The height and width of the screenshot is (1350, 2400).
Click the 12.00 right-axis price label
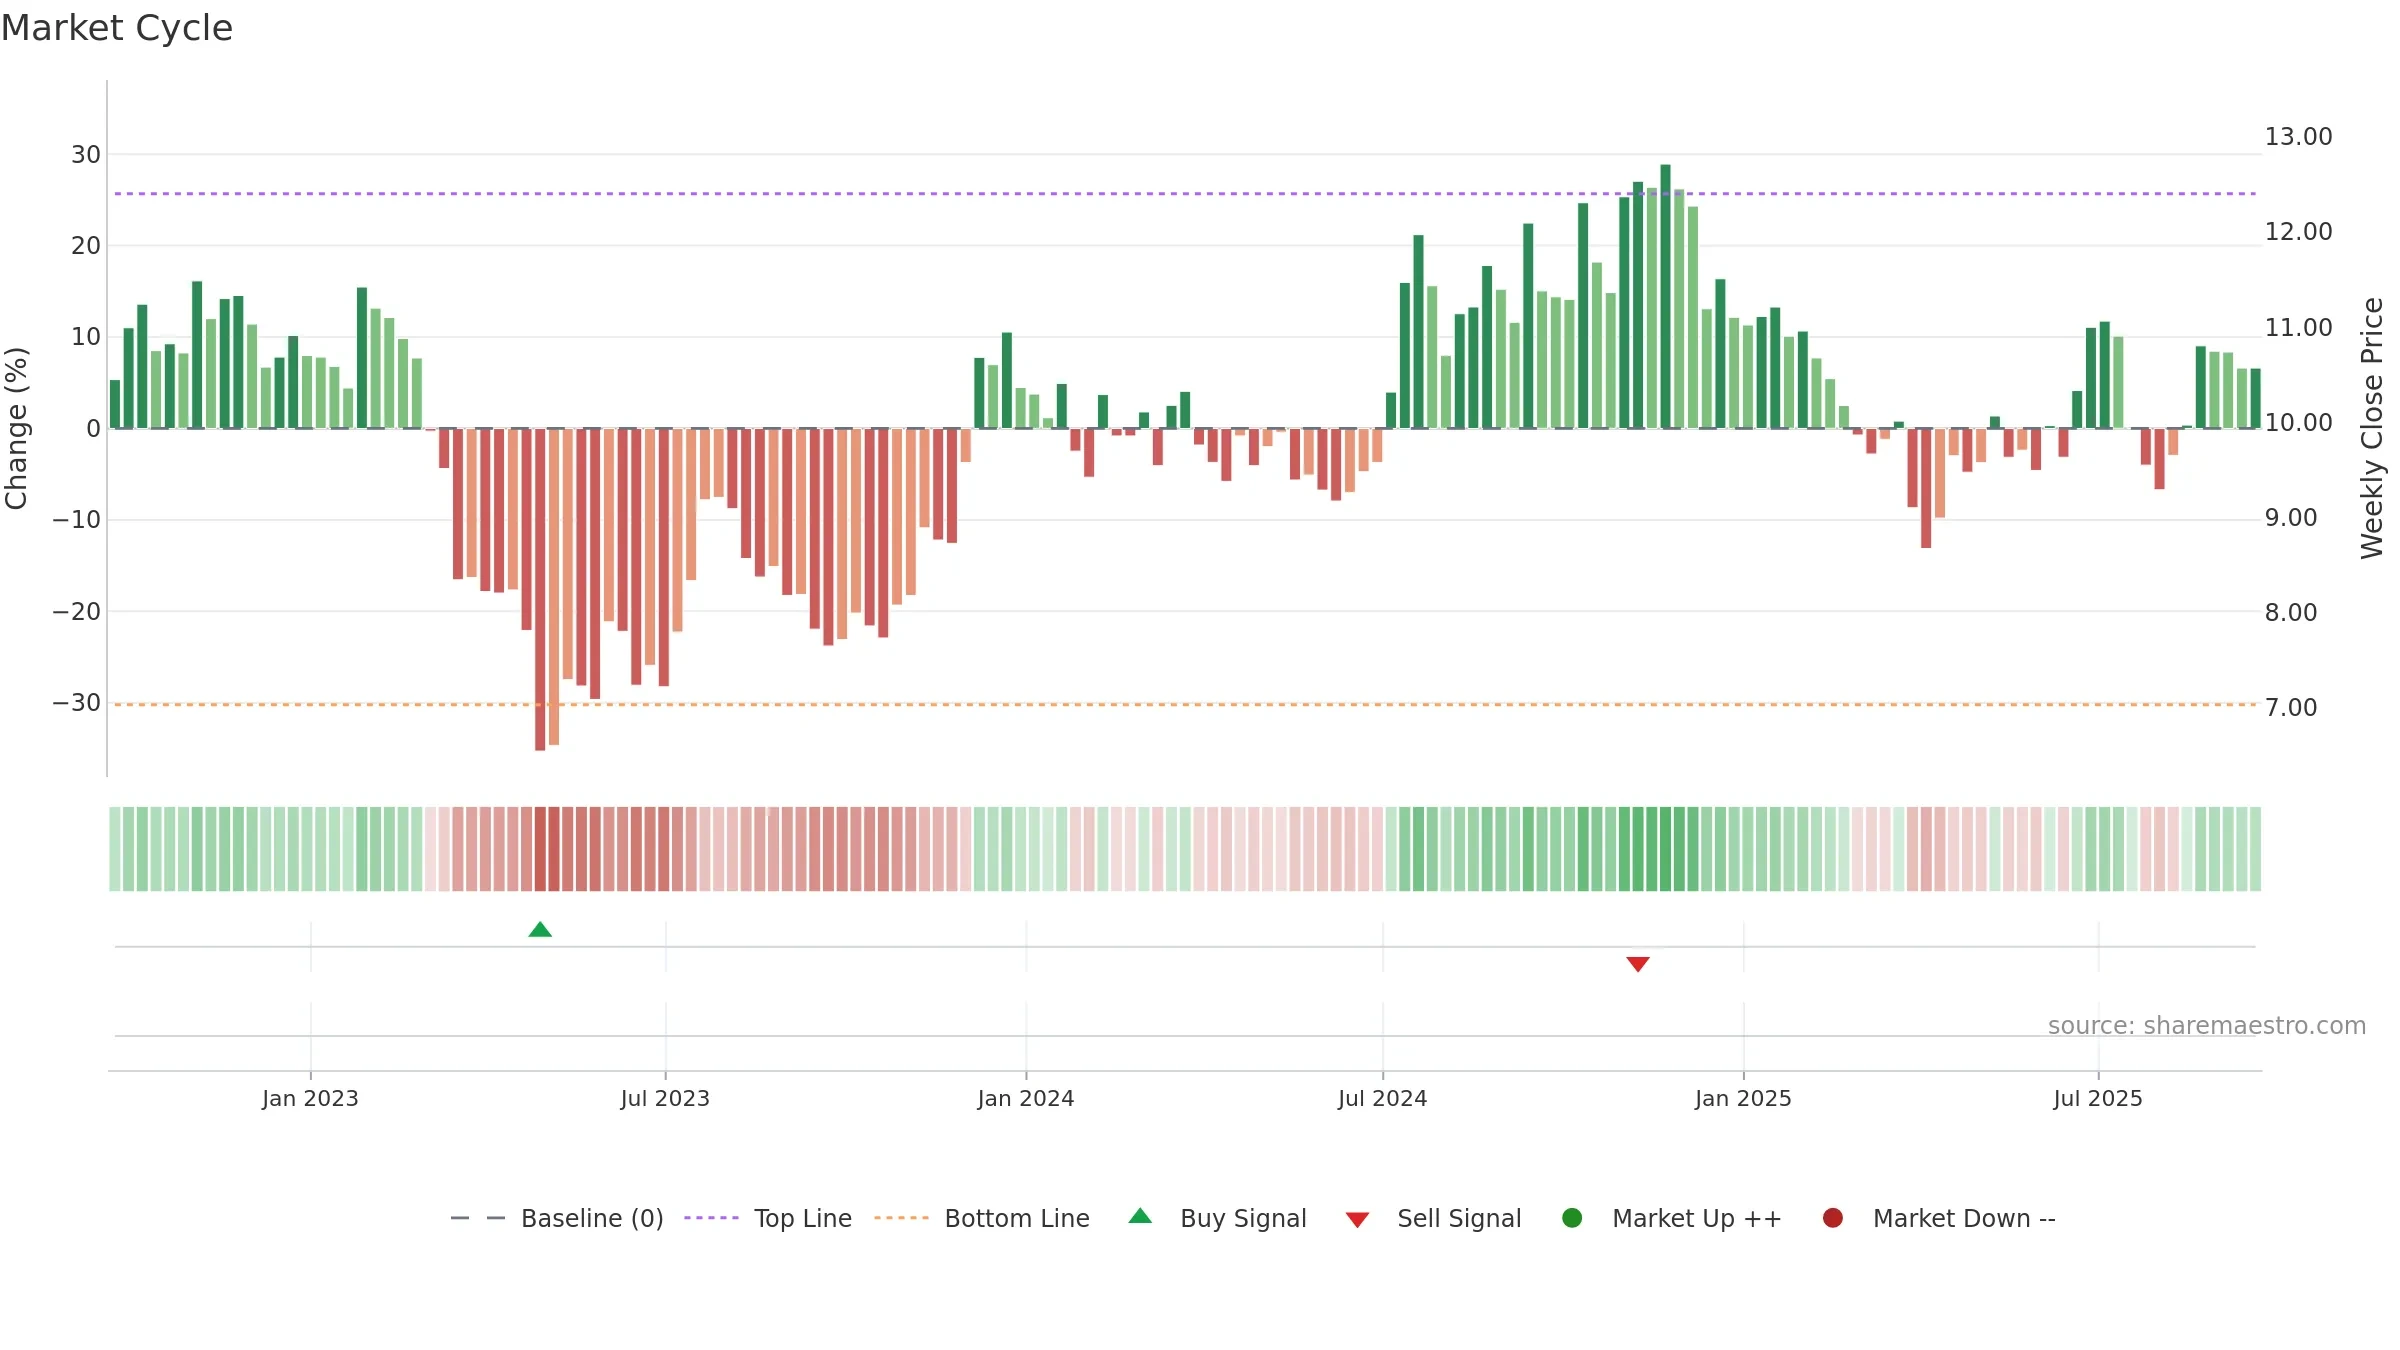2298,232
